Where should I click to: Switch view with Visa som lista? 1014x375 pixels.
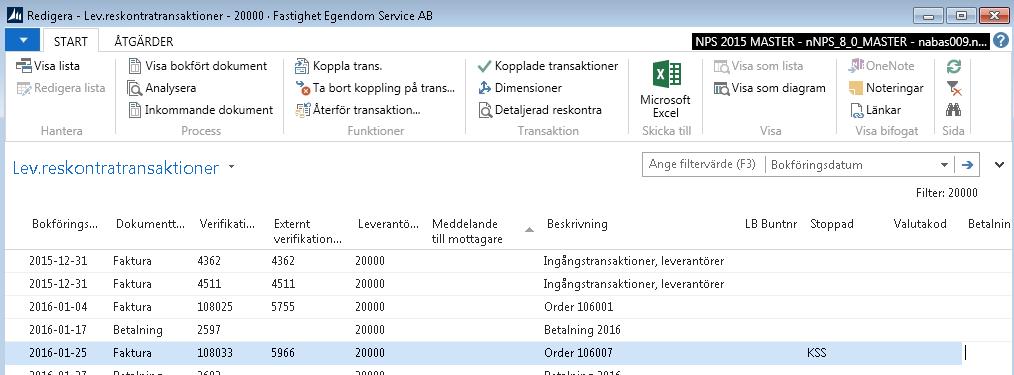(759, 66)
